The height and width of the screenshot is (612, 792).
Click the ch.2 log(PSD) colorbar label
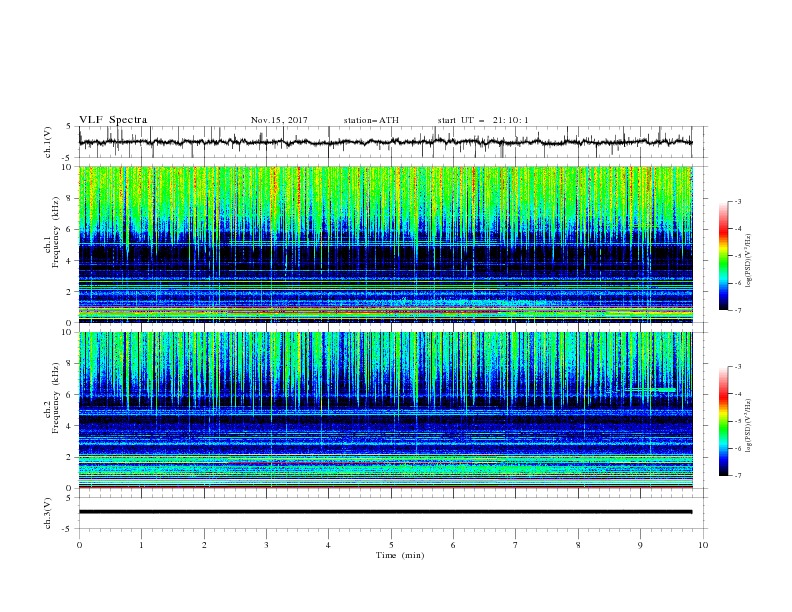click(x=748, y=425)
